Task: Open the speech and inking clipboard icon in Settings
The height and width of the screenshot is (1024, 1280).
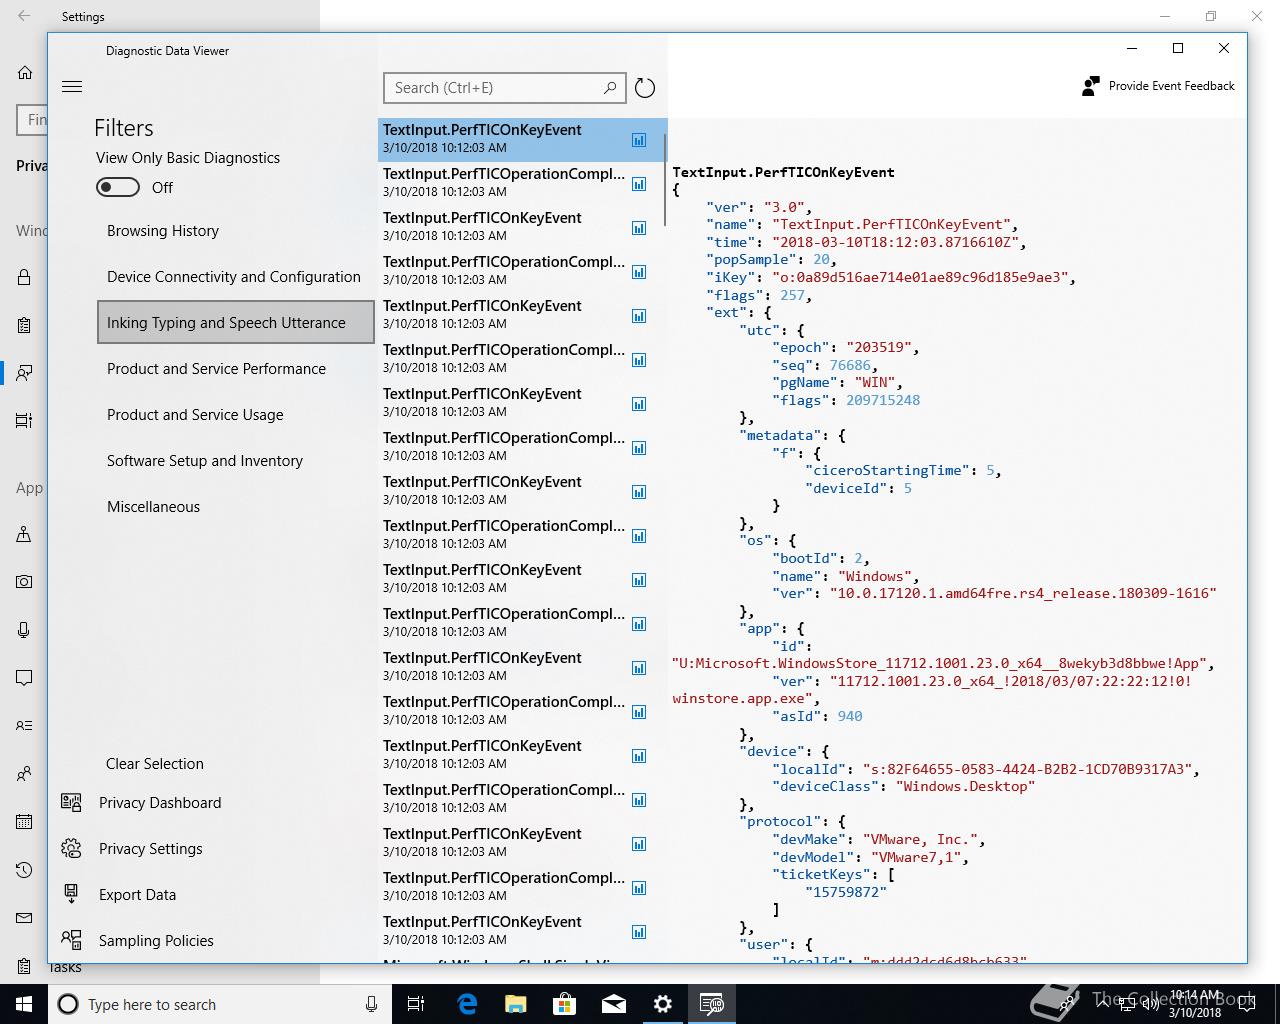Action: (x=24, y=325)
